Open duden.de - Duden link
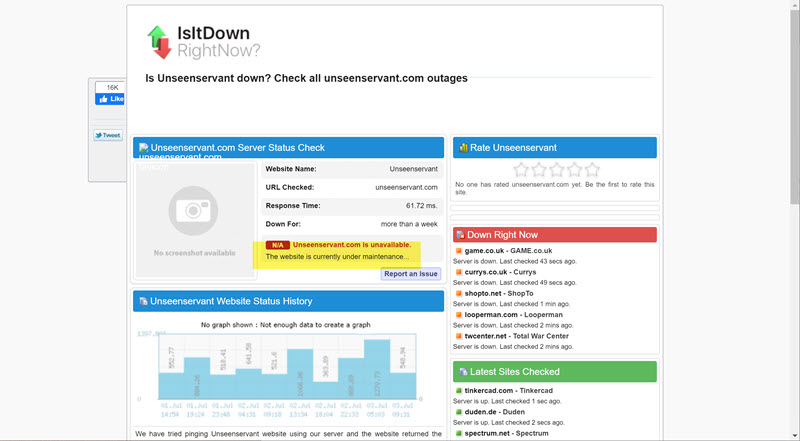 click(x=494, y=412)
